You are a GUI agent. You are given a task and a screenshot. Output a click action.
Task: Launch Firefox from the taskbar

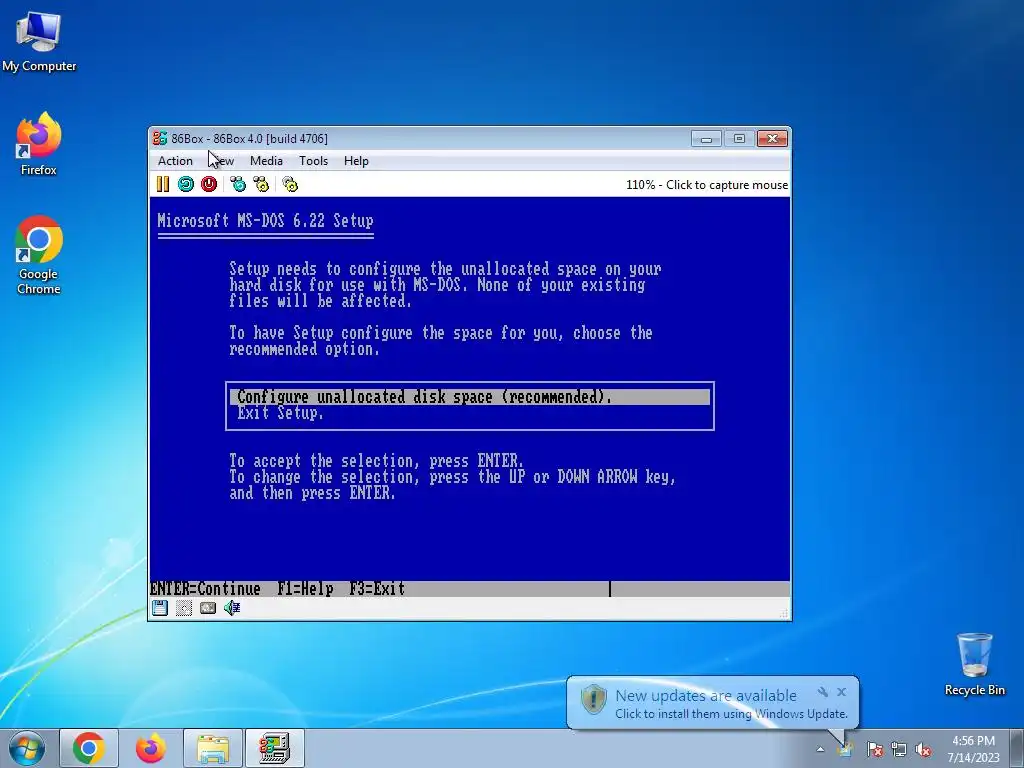[150, 748]
